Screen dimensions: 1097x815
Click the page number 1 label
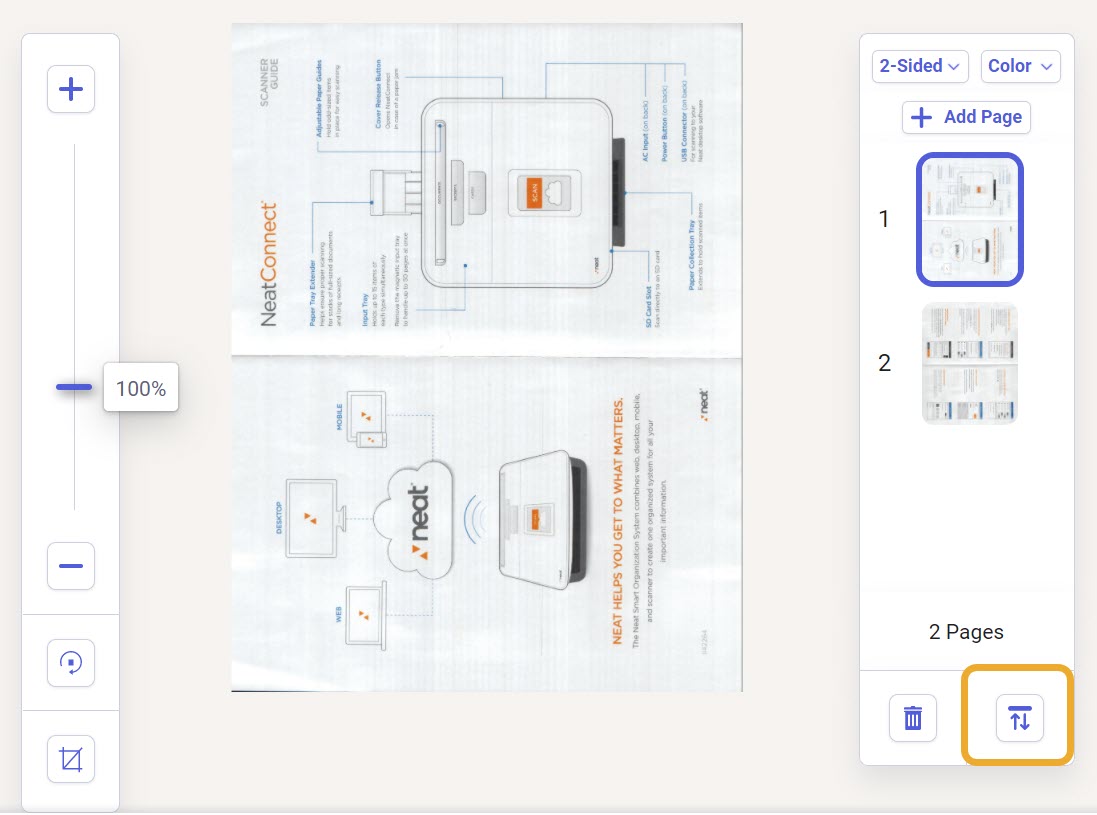(884, 219)
